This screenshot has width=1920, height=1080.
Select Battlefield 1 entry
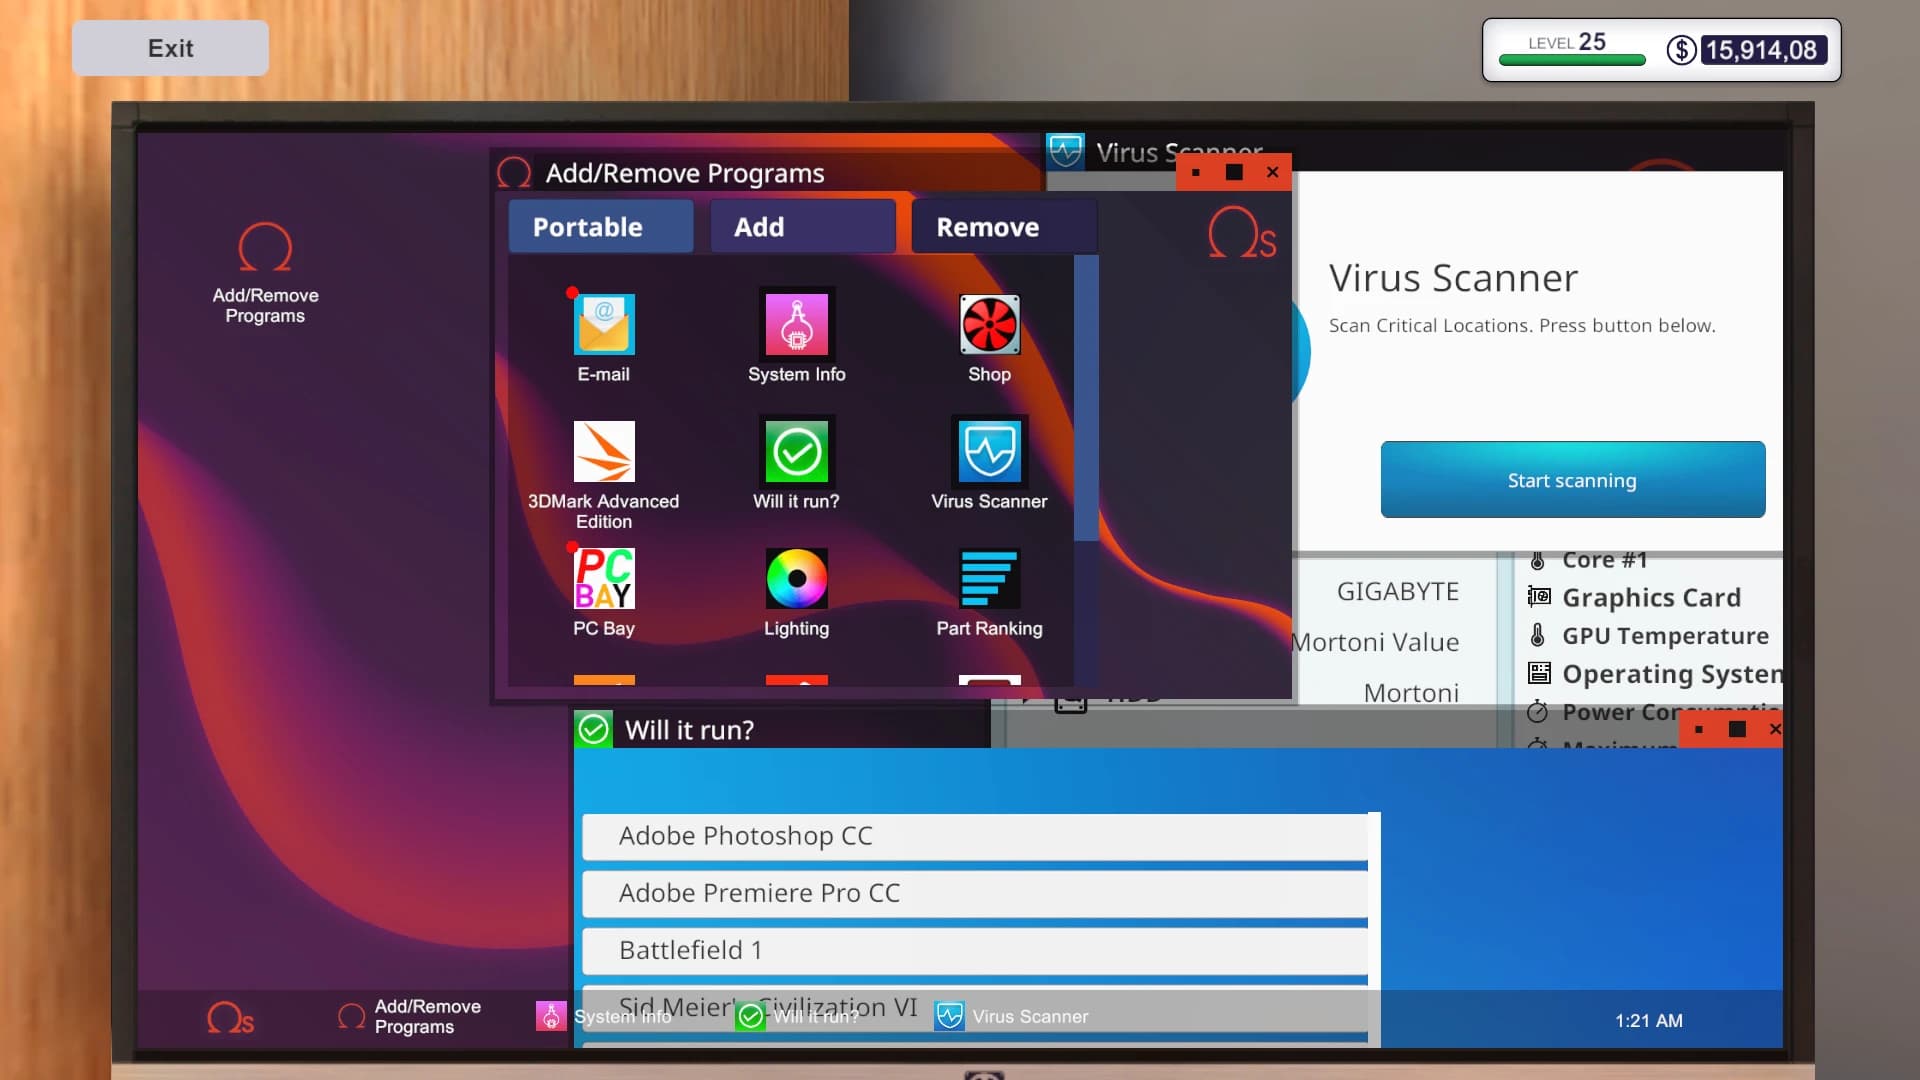(x=975, y=950)
